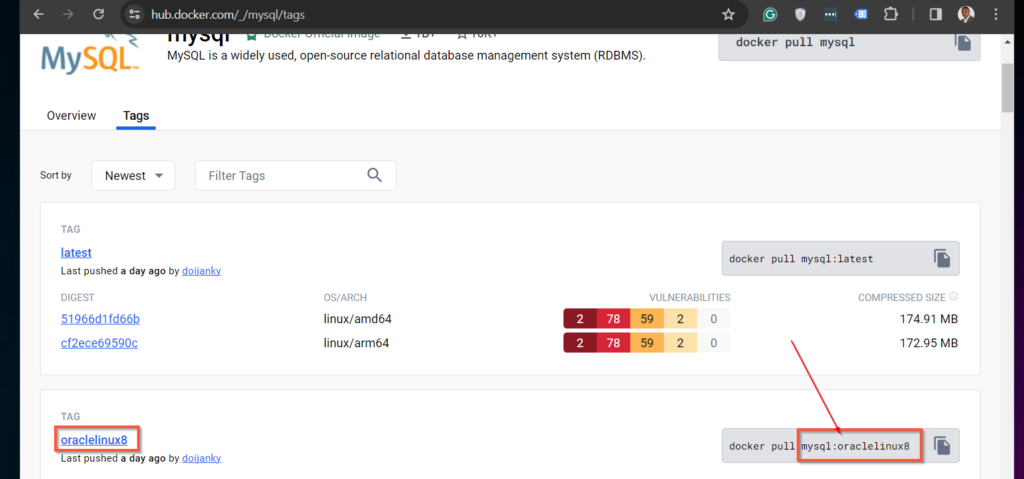Click the linux/amd64 OS/ARCH value
The width and height of the screenshot is (1024, 479).
pos(357,320)
